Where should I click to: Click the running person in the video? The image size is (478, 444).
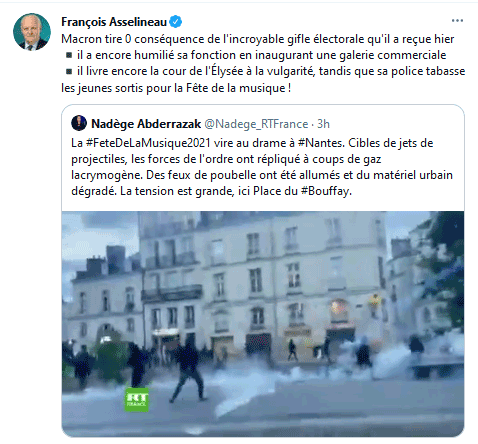(188, 371)
